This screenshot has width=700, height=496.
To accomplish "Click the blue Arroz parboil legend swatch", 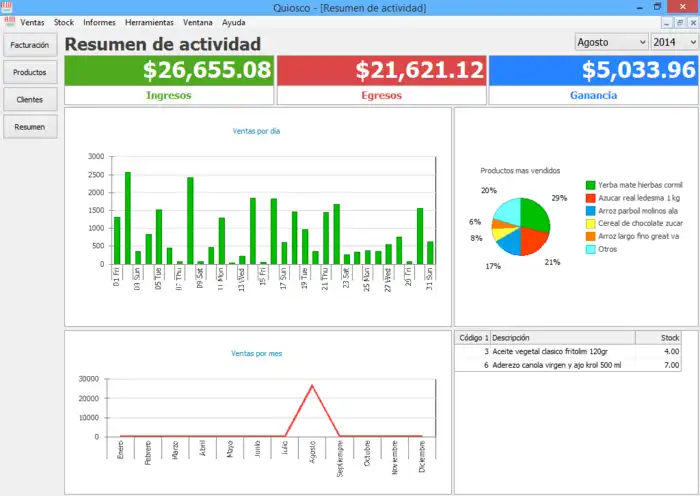I will click(x=590, y=211).
